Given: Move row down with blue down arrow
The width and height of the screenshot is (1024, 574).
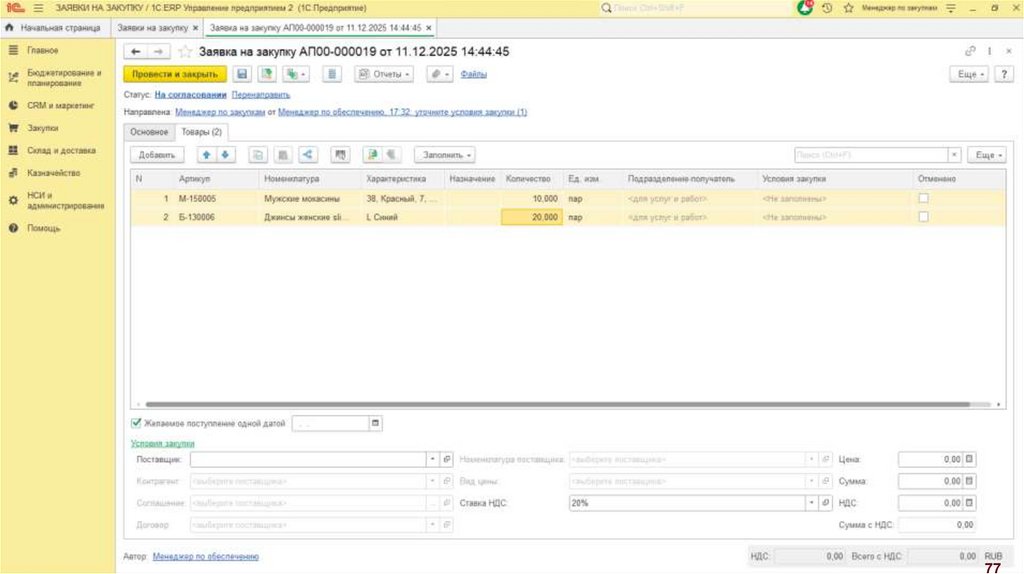Looking at the screenshot, I should (x=225, y=155).
